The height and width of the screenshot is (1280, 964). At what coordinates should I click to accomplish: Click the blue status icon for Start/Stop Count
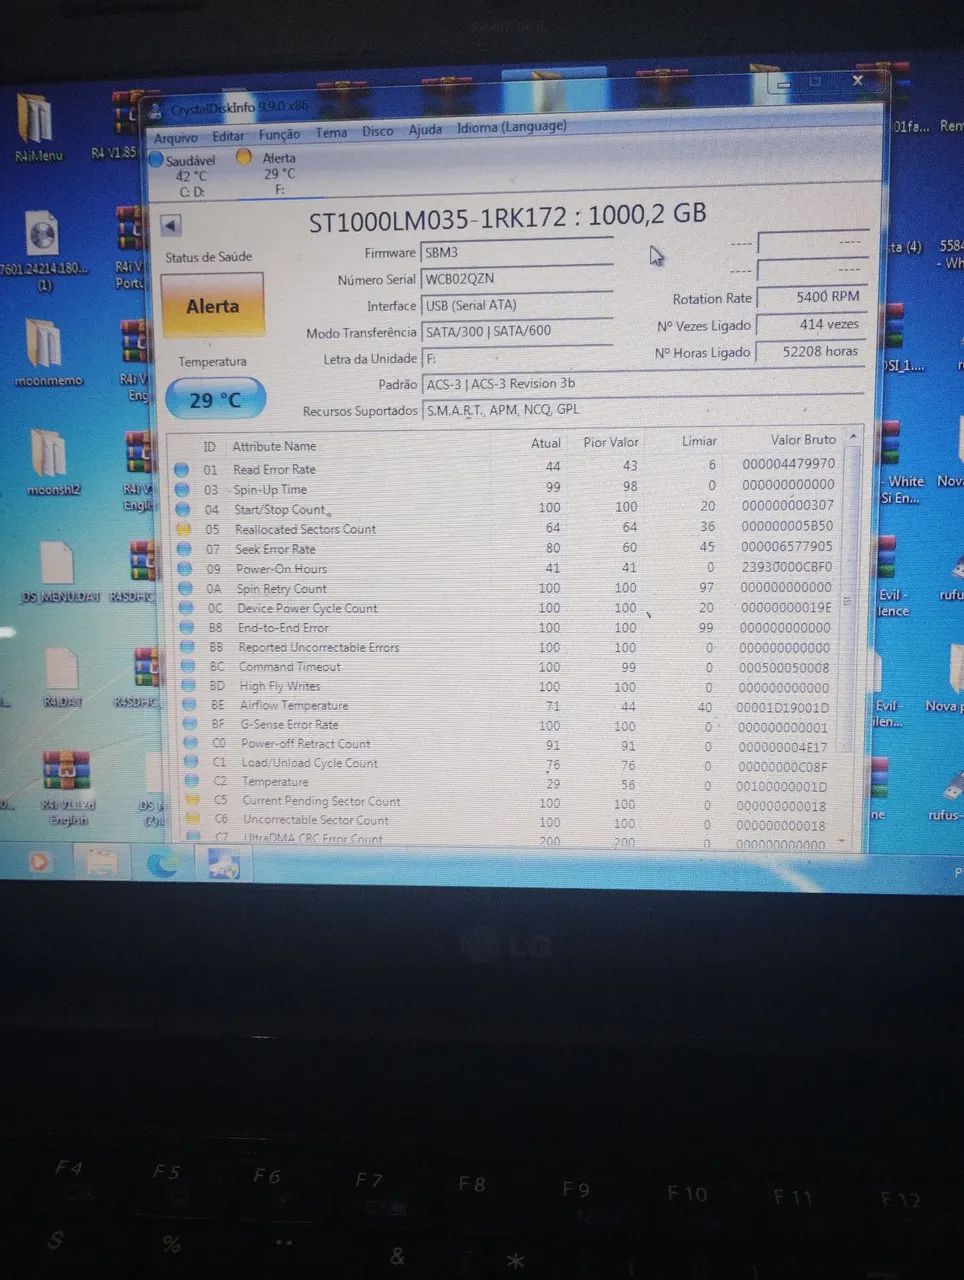183,509
